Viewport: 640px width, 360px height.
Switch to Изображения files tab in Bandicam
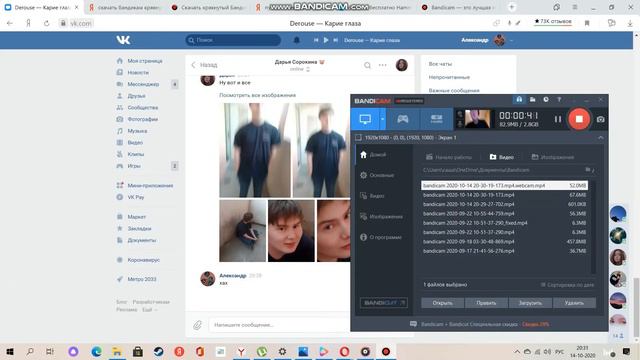click(553, 157)
